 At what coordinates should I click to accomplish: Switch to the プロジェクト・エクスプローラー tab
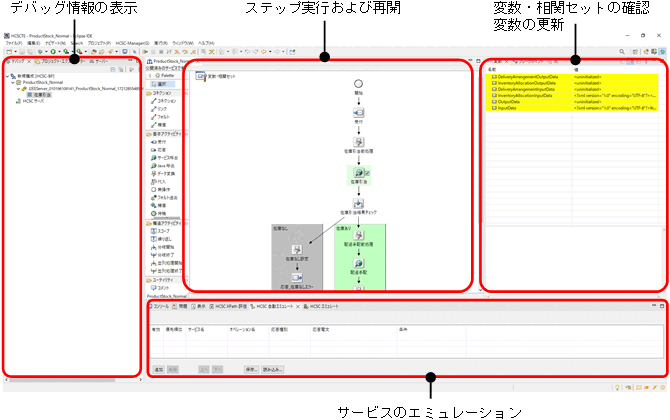click(x=59, y=62)
